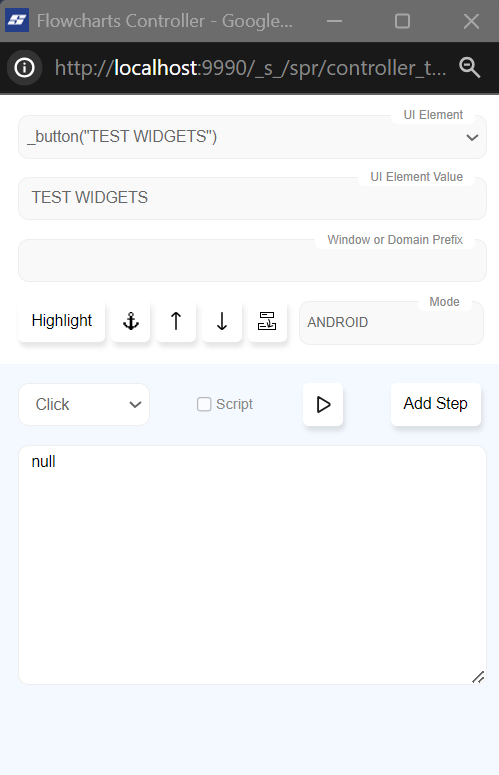
Task: Click inside the null output text area
Action: click(x=252, y=565)
